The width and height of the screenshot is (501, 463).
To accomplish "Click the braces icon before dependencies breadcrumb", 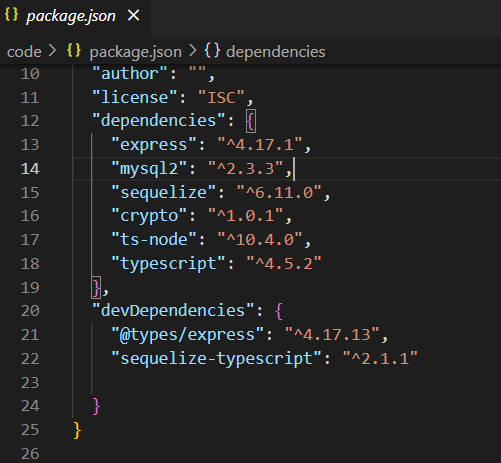I will coord(212,51).
